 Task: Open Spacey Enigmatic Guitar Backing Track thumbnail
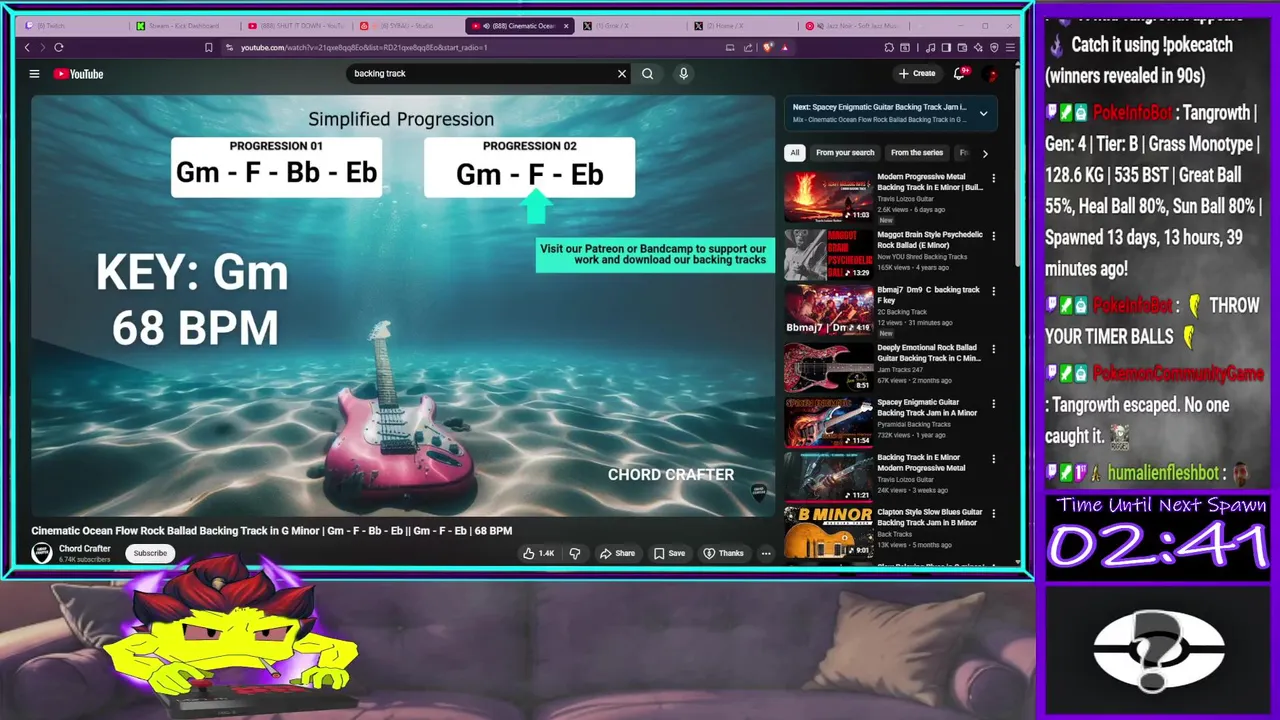[828, 423]
